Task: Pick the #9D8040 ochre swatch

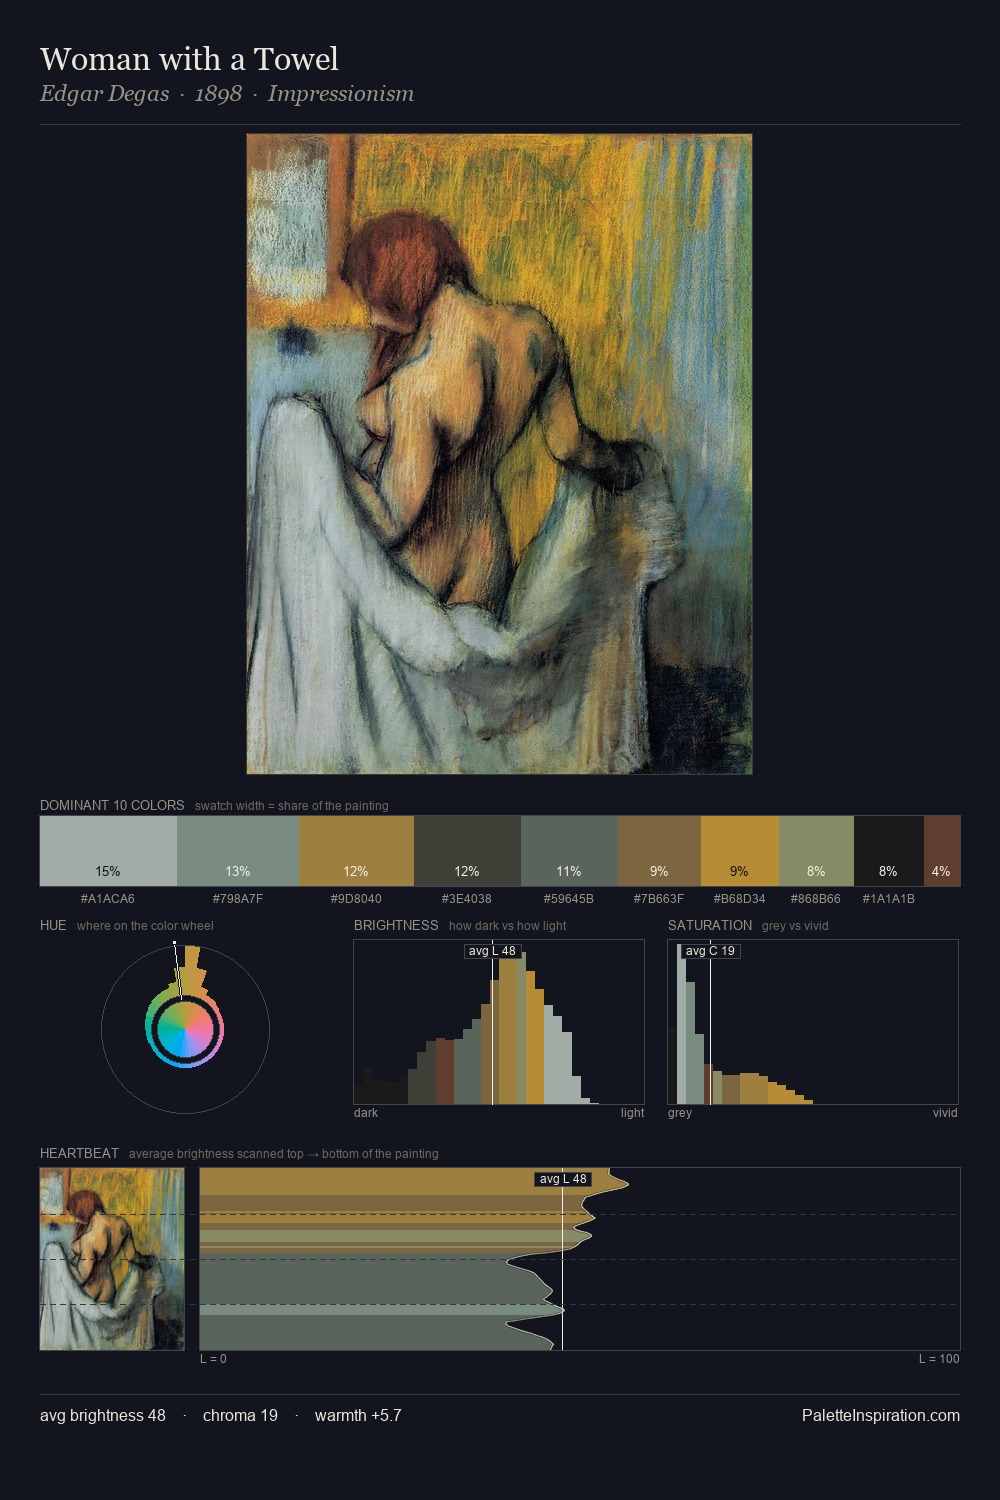Action: [356, 850]
